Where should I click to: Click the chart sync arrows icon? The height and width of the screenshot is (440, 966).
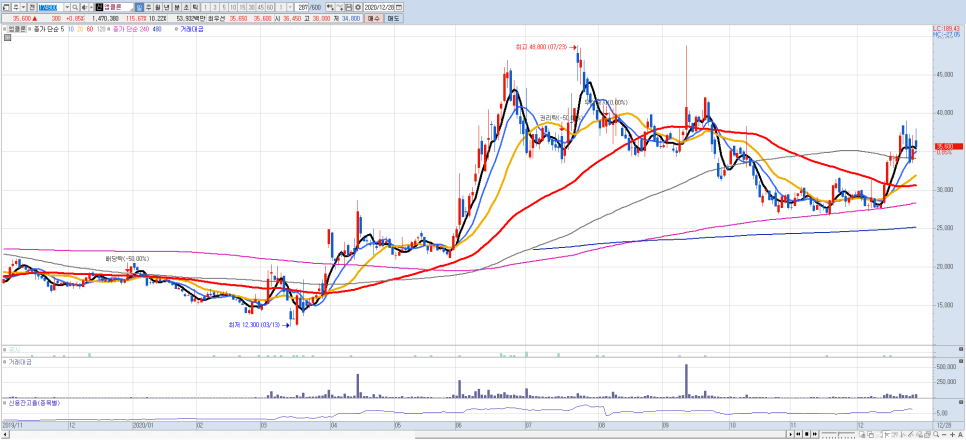330,7
